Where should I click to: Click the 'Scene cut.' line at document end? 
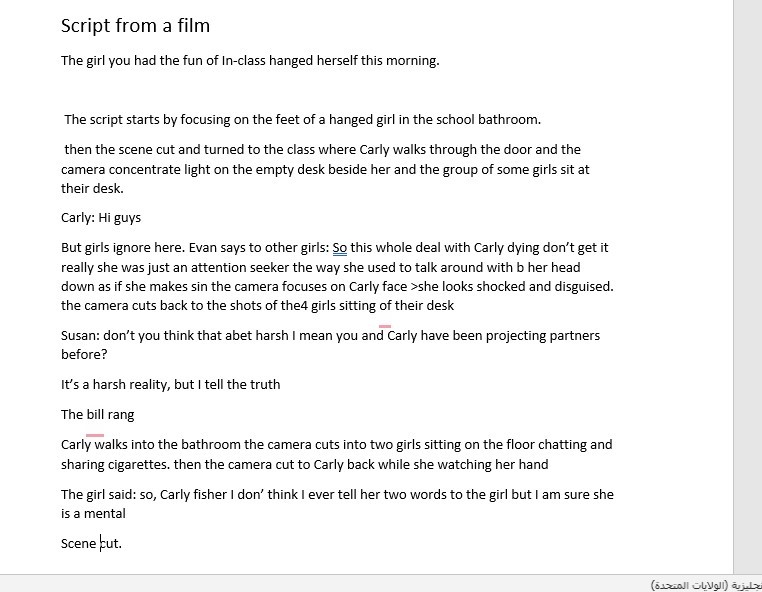[91, 543]
